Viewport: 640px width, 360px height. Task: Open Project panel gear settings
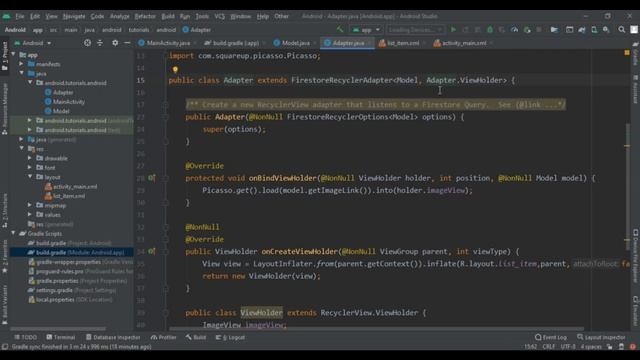click(115, 43)
